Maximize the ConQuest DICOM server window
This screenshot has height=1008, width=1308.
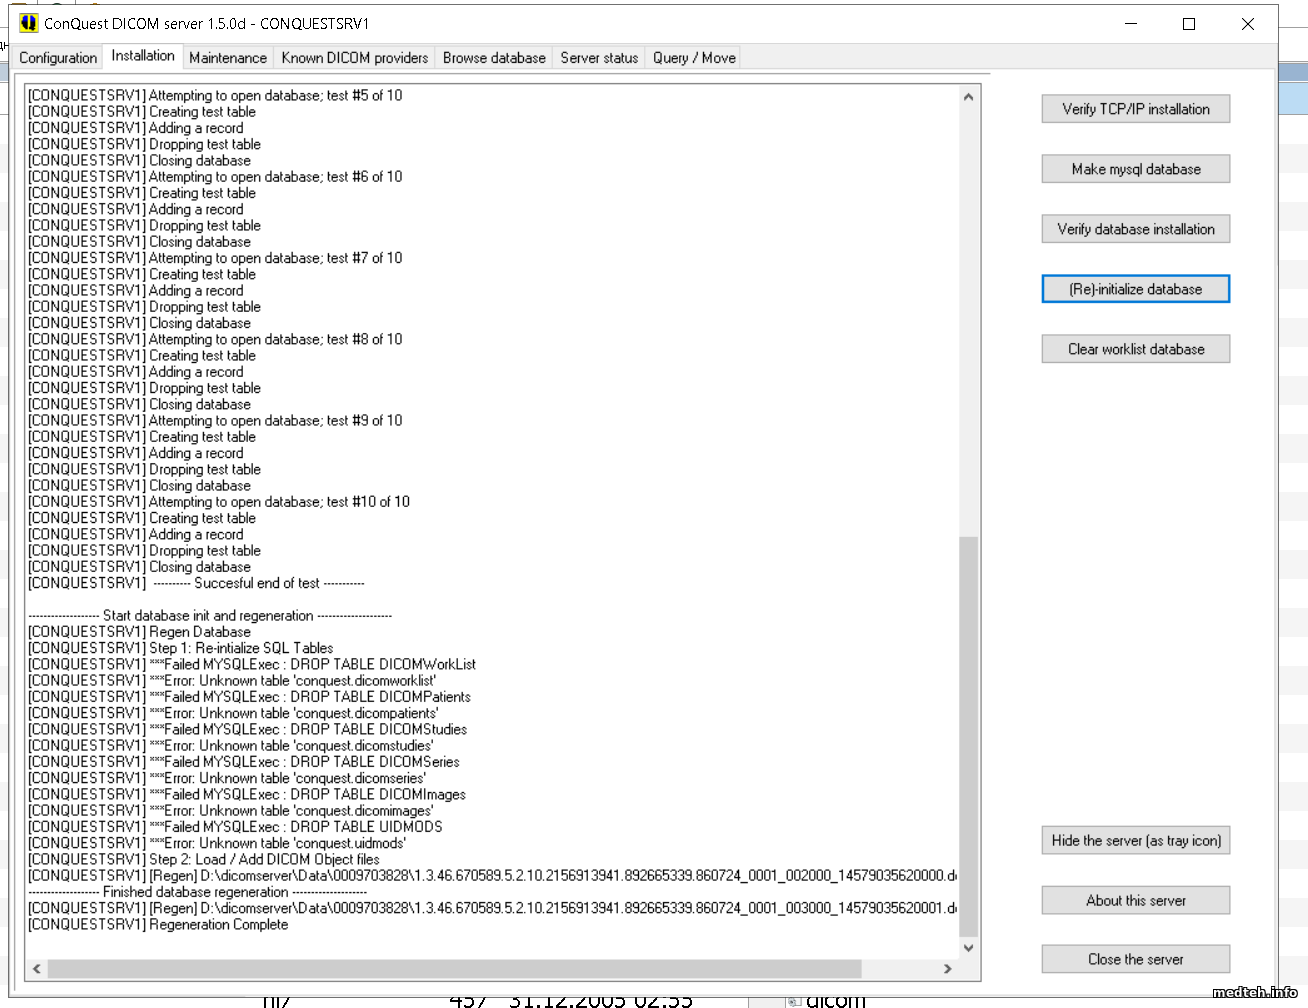pyautogui.click(x=1189, y=24)
